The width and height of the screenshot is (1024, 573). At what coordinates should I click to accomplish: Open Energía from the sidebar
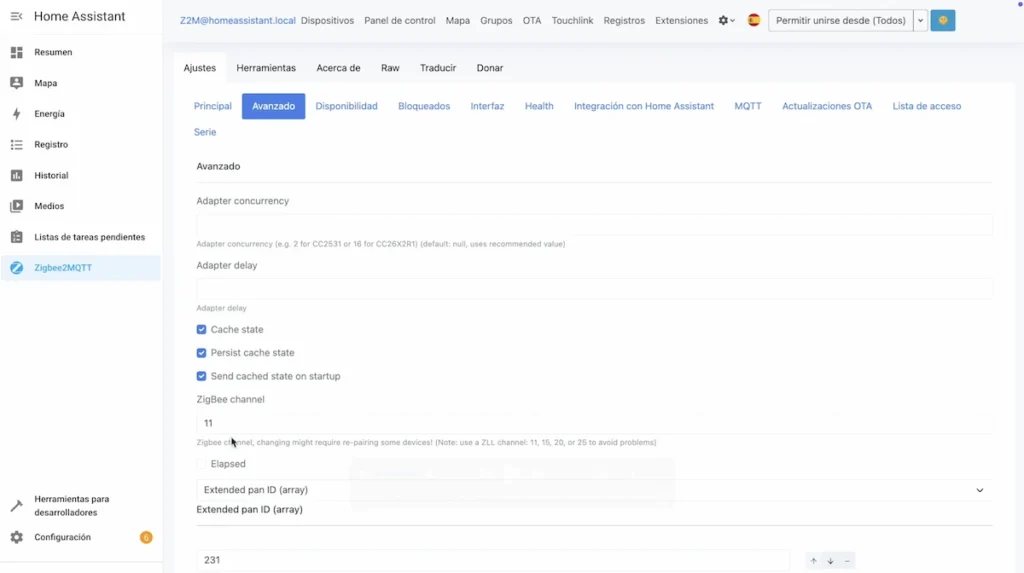click(x=49, y=114)
